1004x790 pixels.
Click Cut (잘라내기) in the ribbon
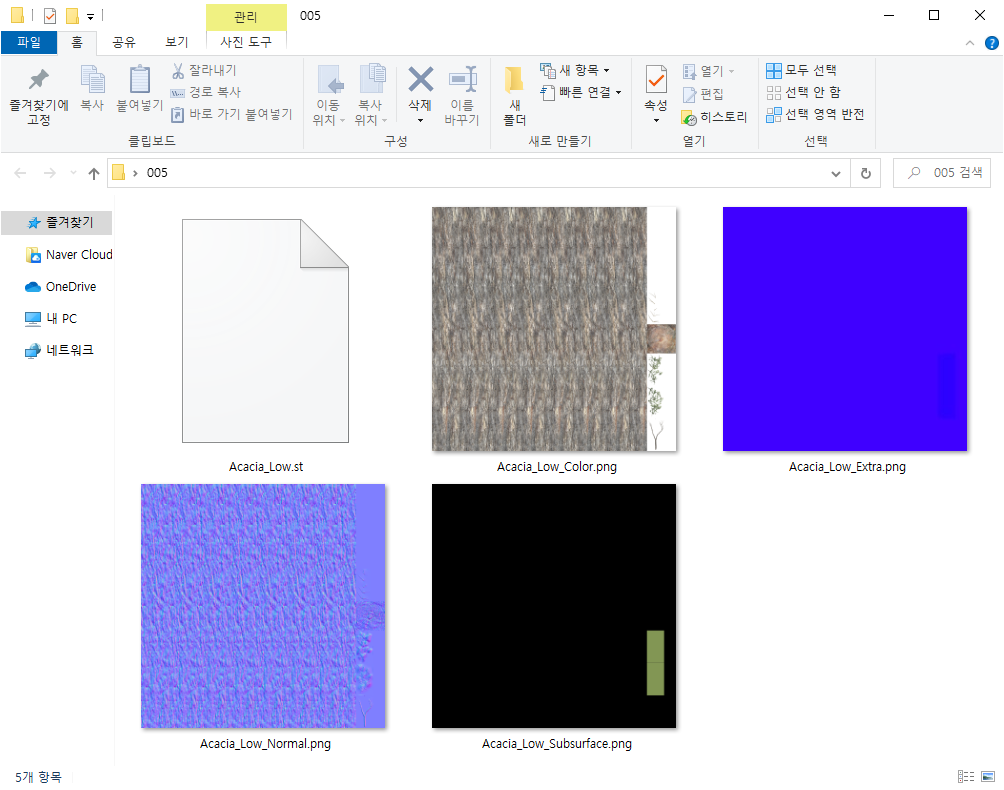(204, 70)
